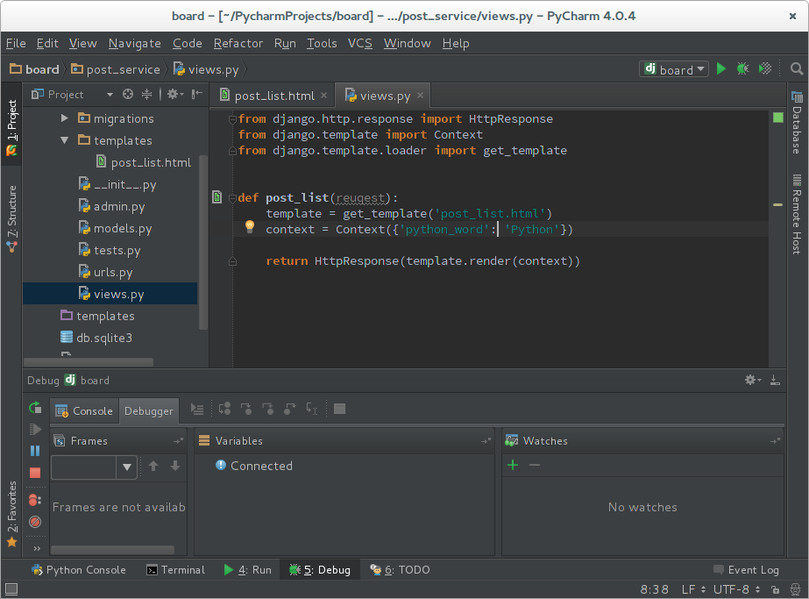Toggle read-only lock icon in status bar

click(x=775, y=589)
